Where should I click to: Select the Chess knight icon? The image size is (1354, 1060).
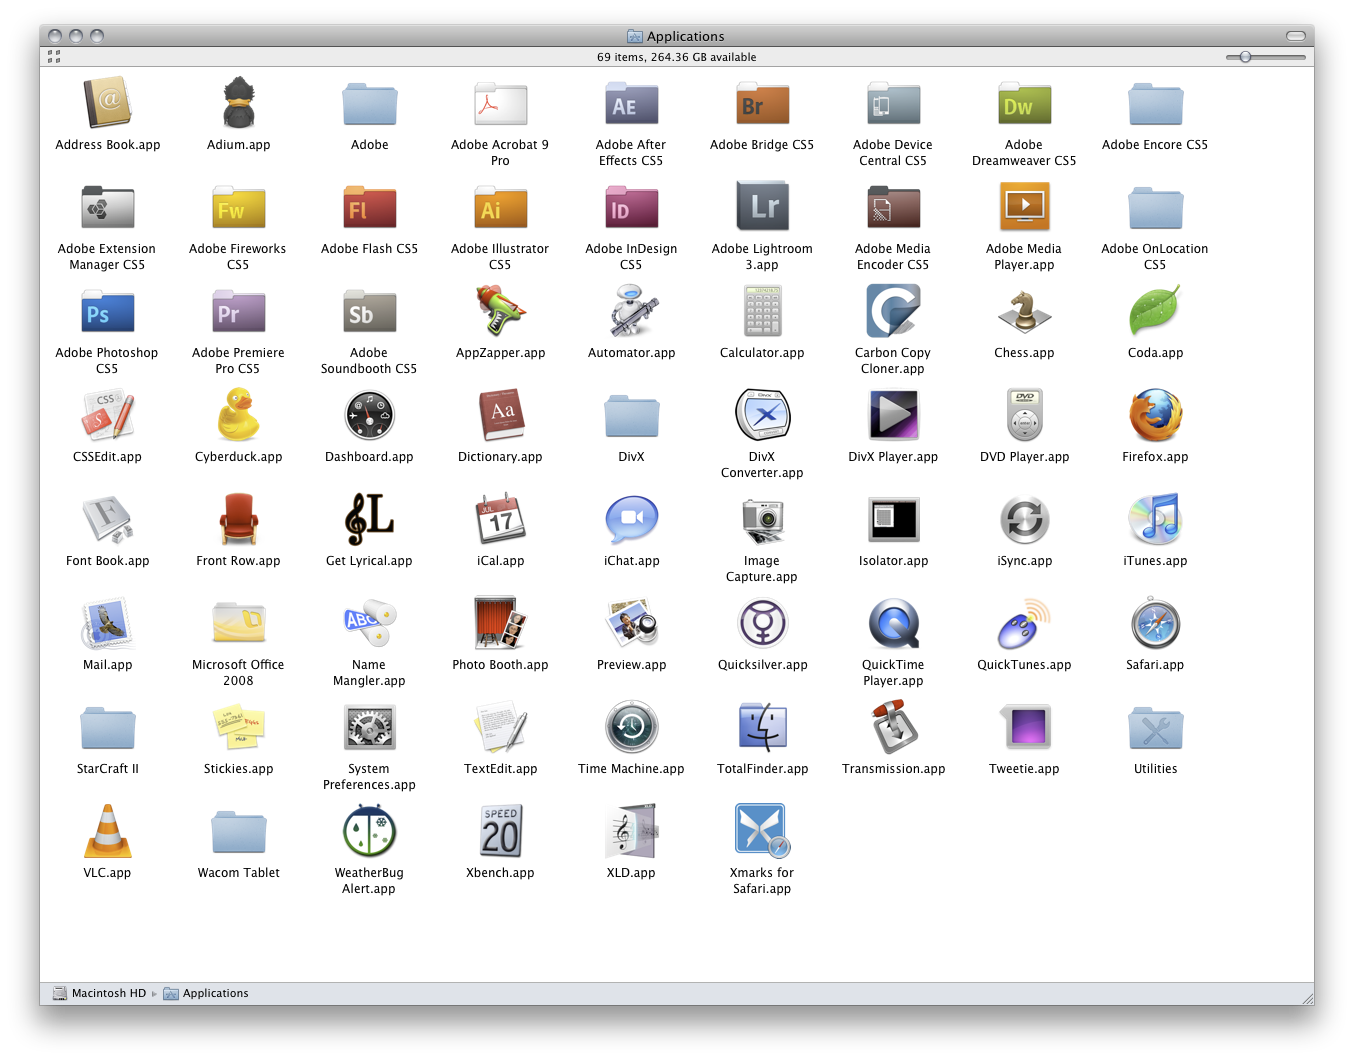tap(1024, 311)
